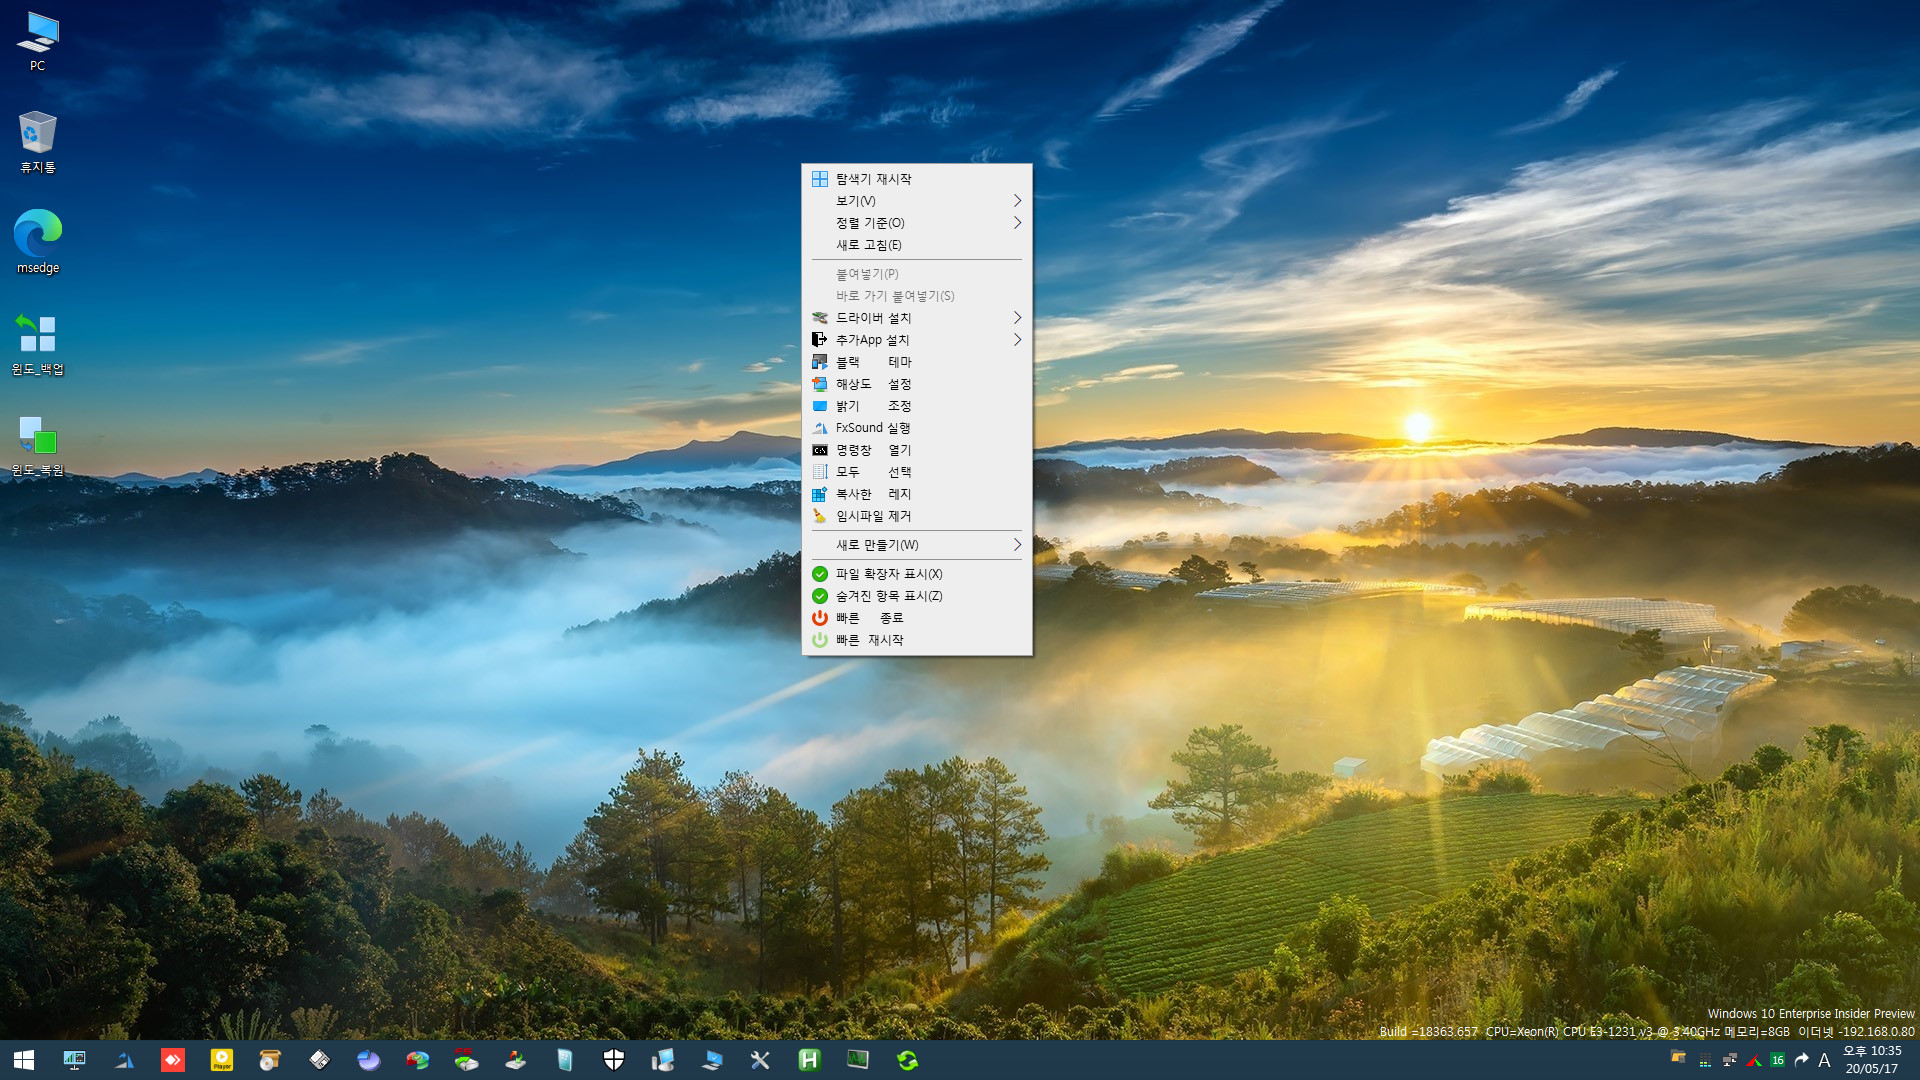Click 빠른 종료 shutdown entry

(x=917, y=618)
